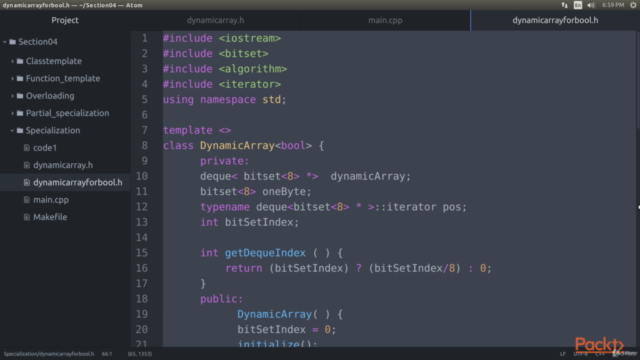
Task: Click the Partial_specialization folder icon
Action: pyautogui.click(x=20, y=113)
